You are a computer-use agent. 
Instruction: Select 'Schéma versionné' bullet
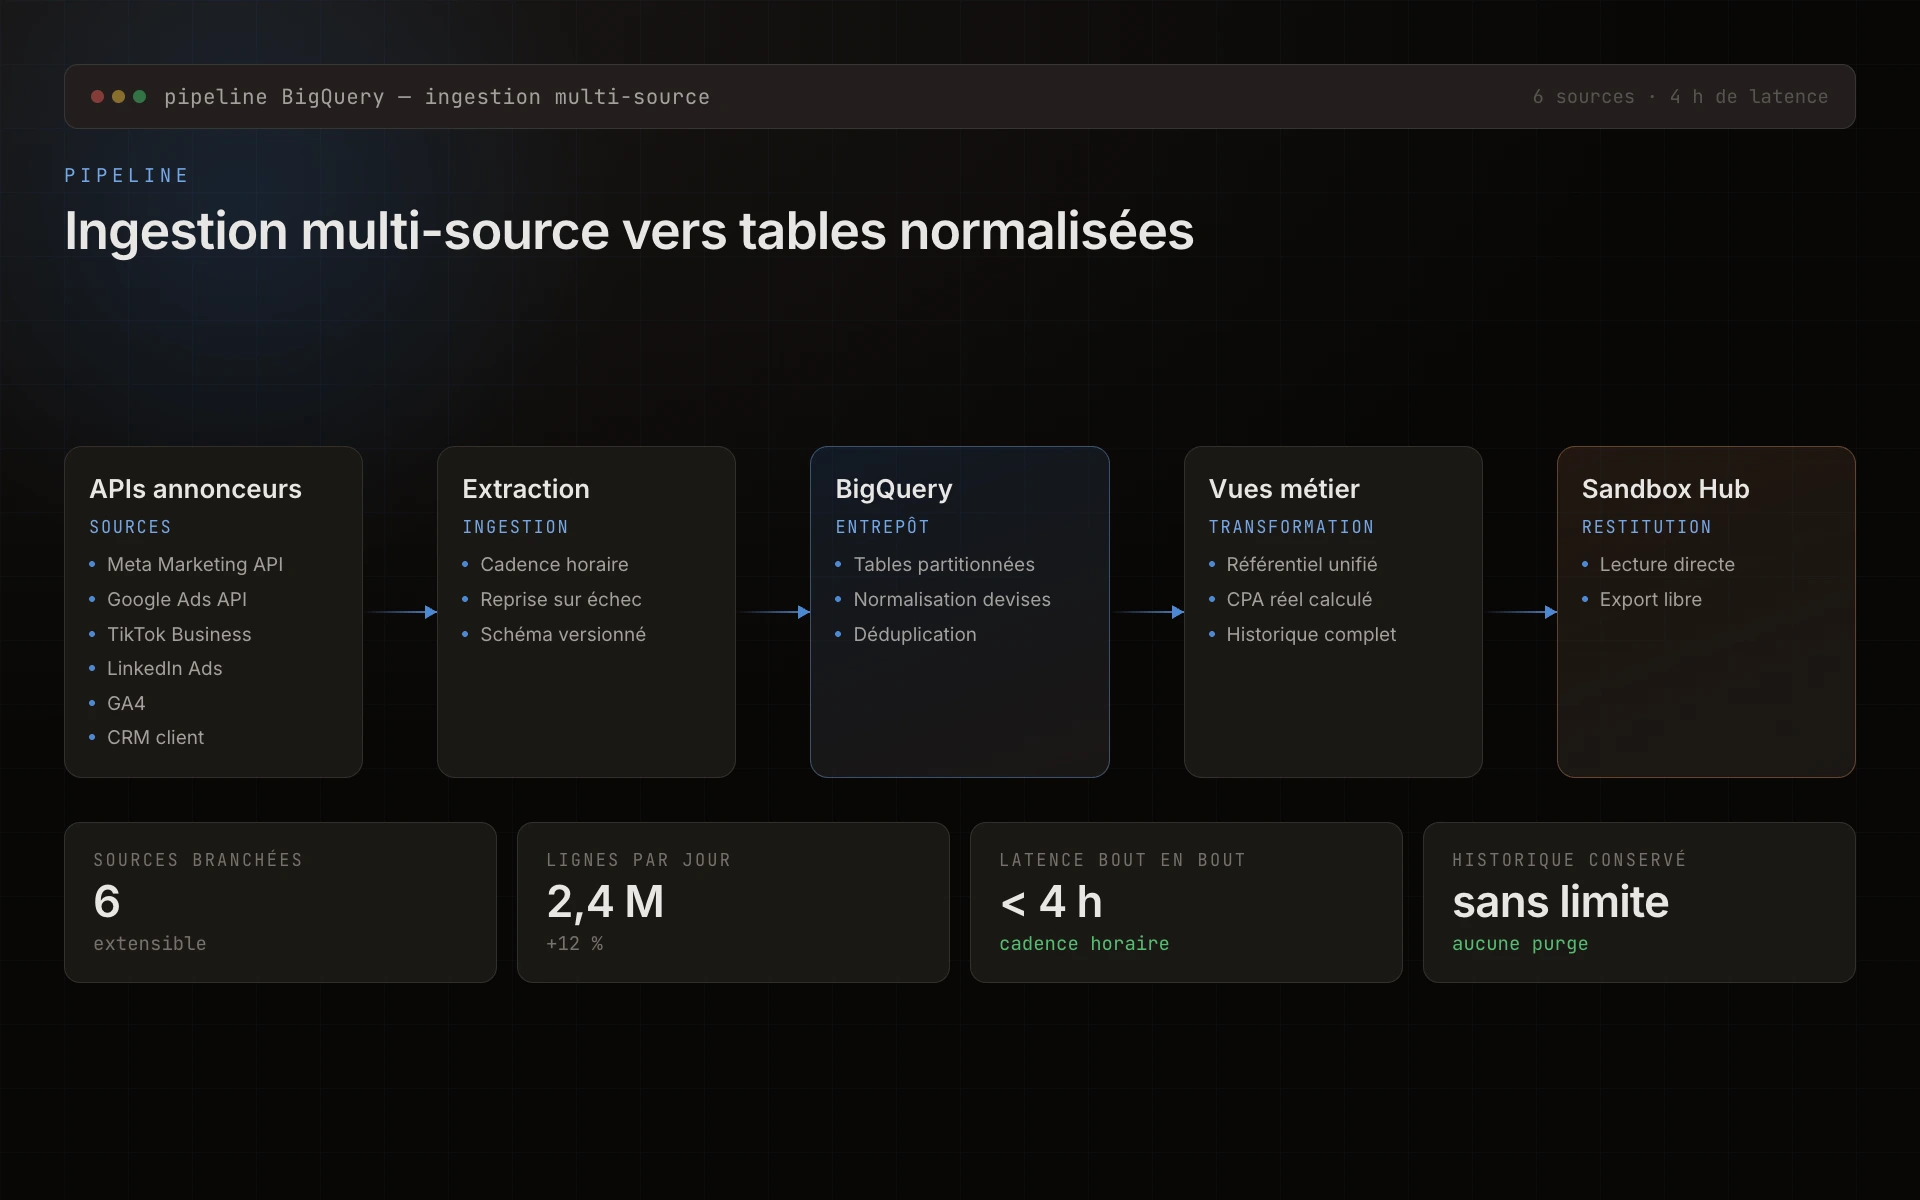(563, 634)
